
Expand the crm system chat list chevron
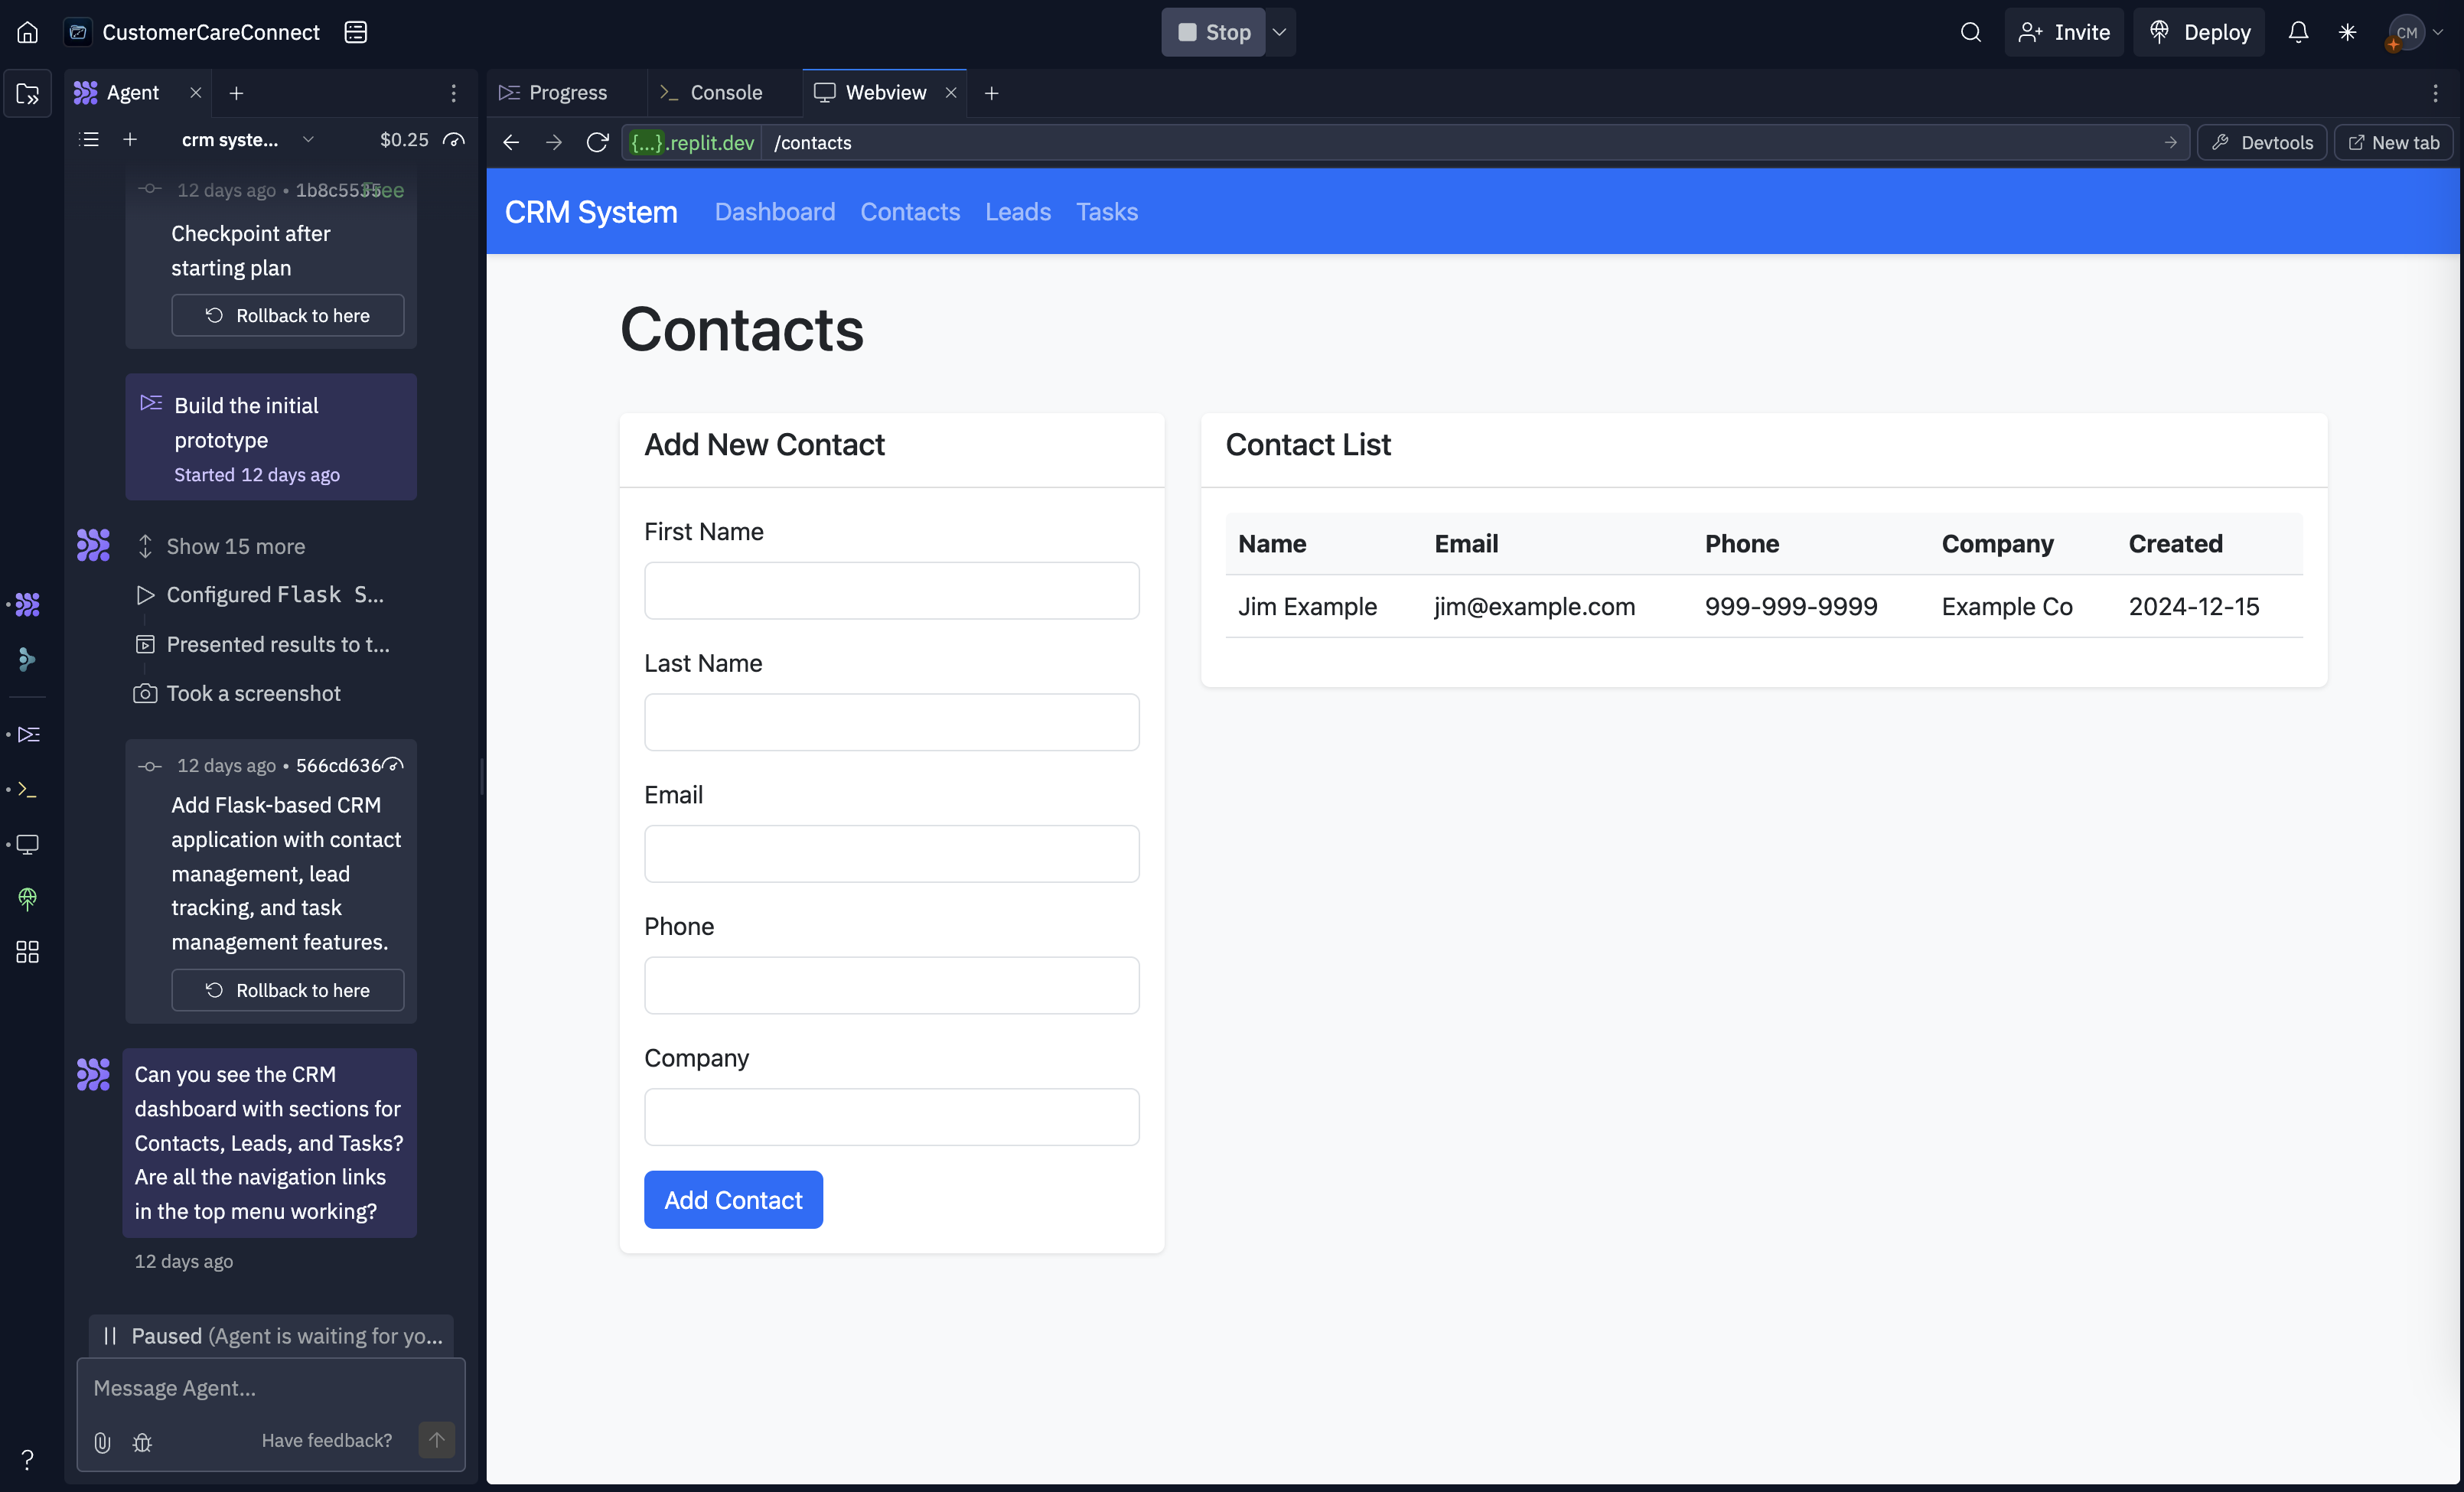(308, 140)
